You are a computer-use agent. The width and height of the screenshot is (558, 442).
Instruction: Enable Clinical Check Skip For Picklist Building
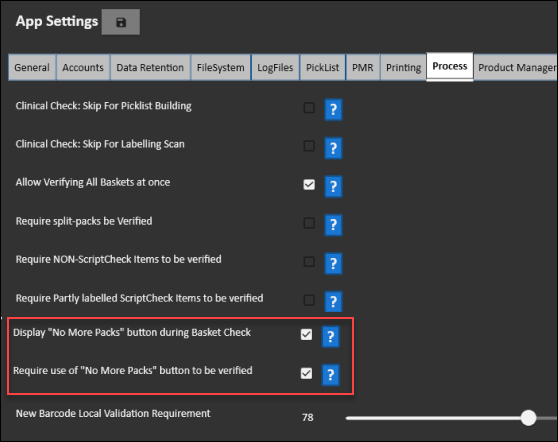coord(309,107)
